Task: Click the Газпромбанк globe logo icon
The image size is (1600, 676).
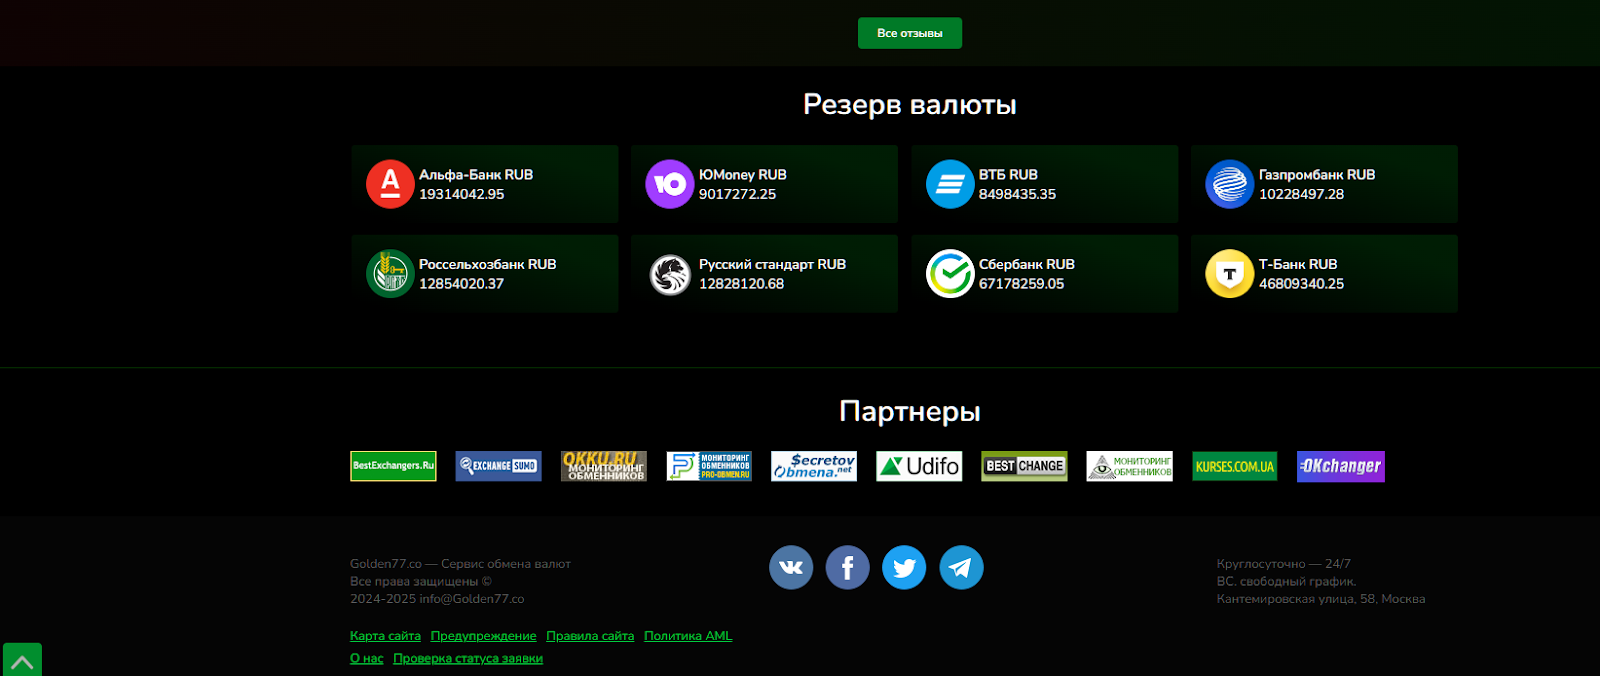Action: click(1230, 184)
